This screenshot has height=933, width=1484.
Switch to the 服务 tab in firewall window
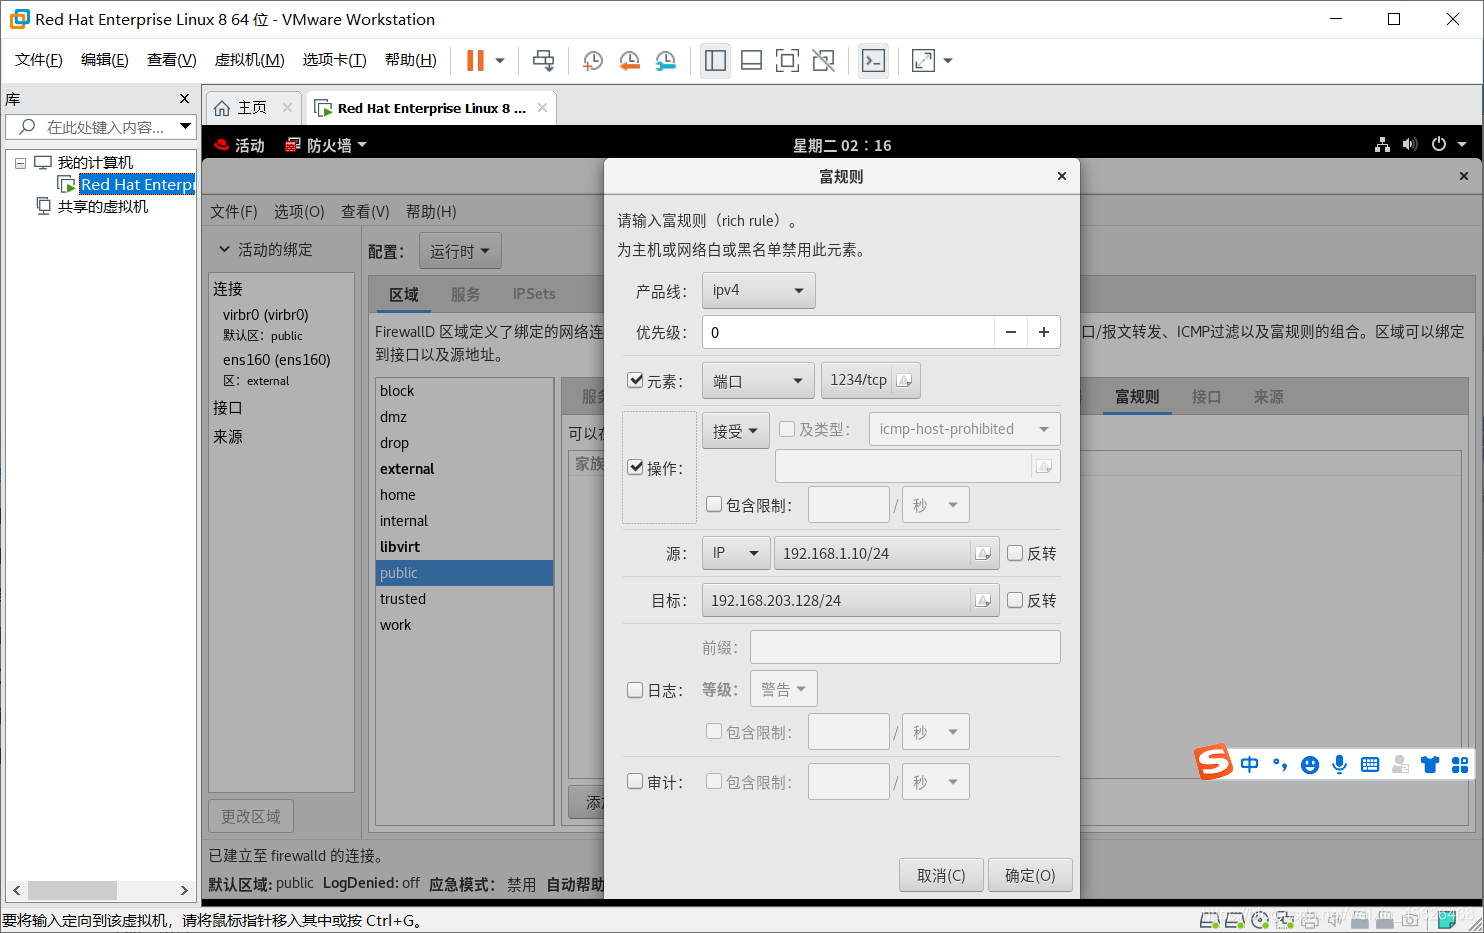(465, 294)
